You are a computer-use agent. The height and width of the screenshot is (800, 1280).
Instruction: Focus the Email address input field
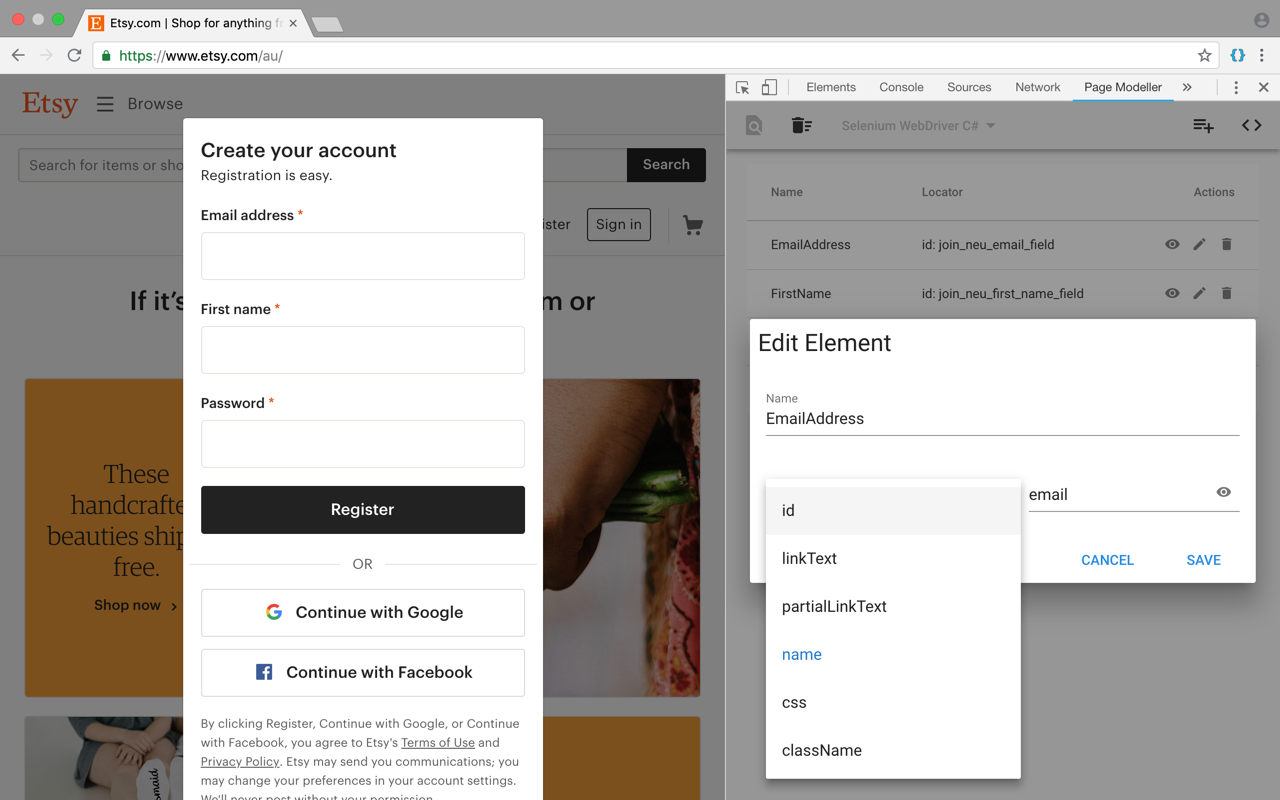(x=363, y=256)
